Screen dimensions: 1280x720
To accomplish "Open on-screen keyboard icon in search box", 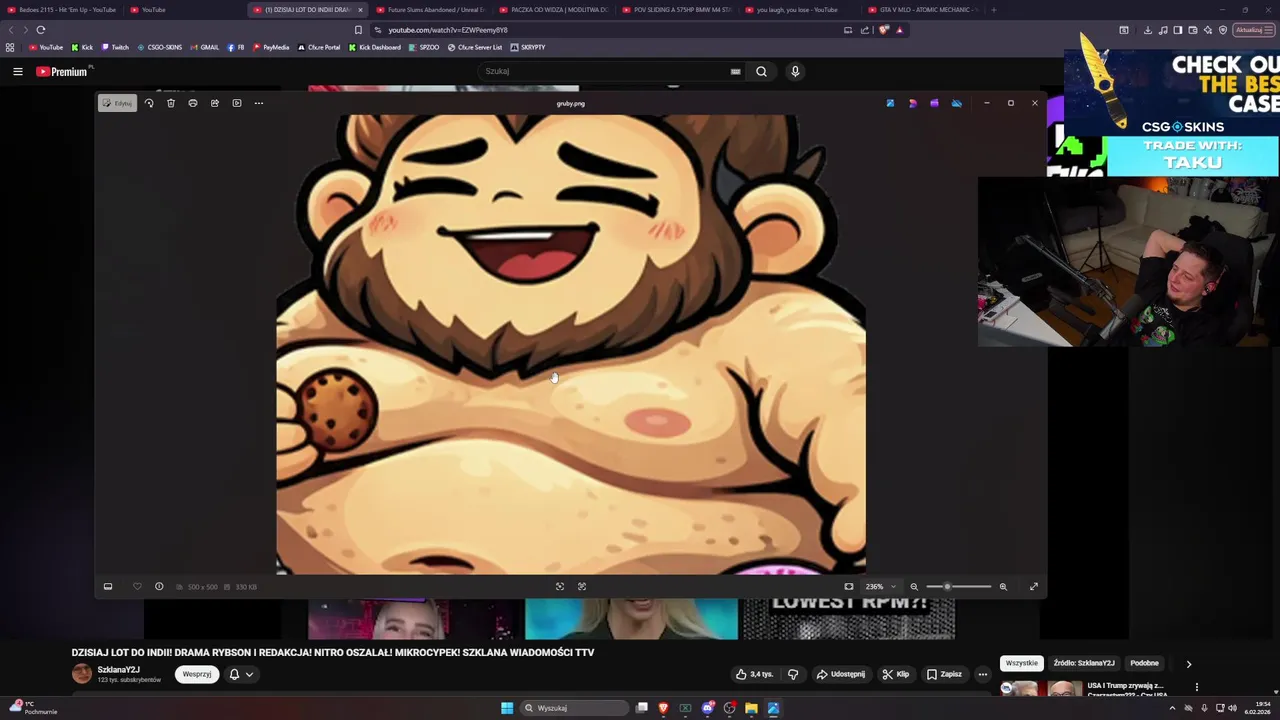I will 736,71.
